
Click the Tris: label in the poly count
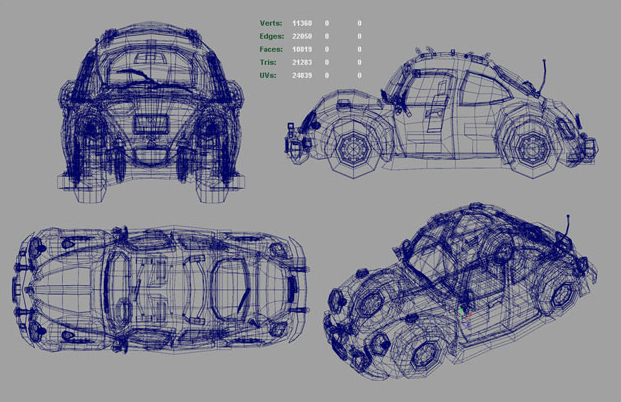tap(268, 63)
